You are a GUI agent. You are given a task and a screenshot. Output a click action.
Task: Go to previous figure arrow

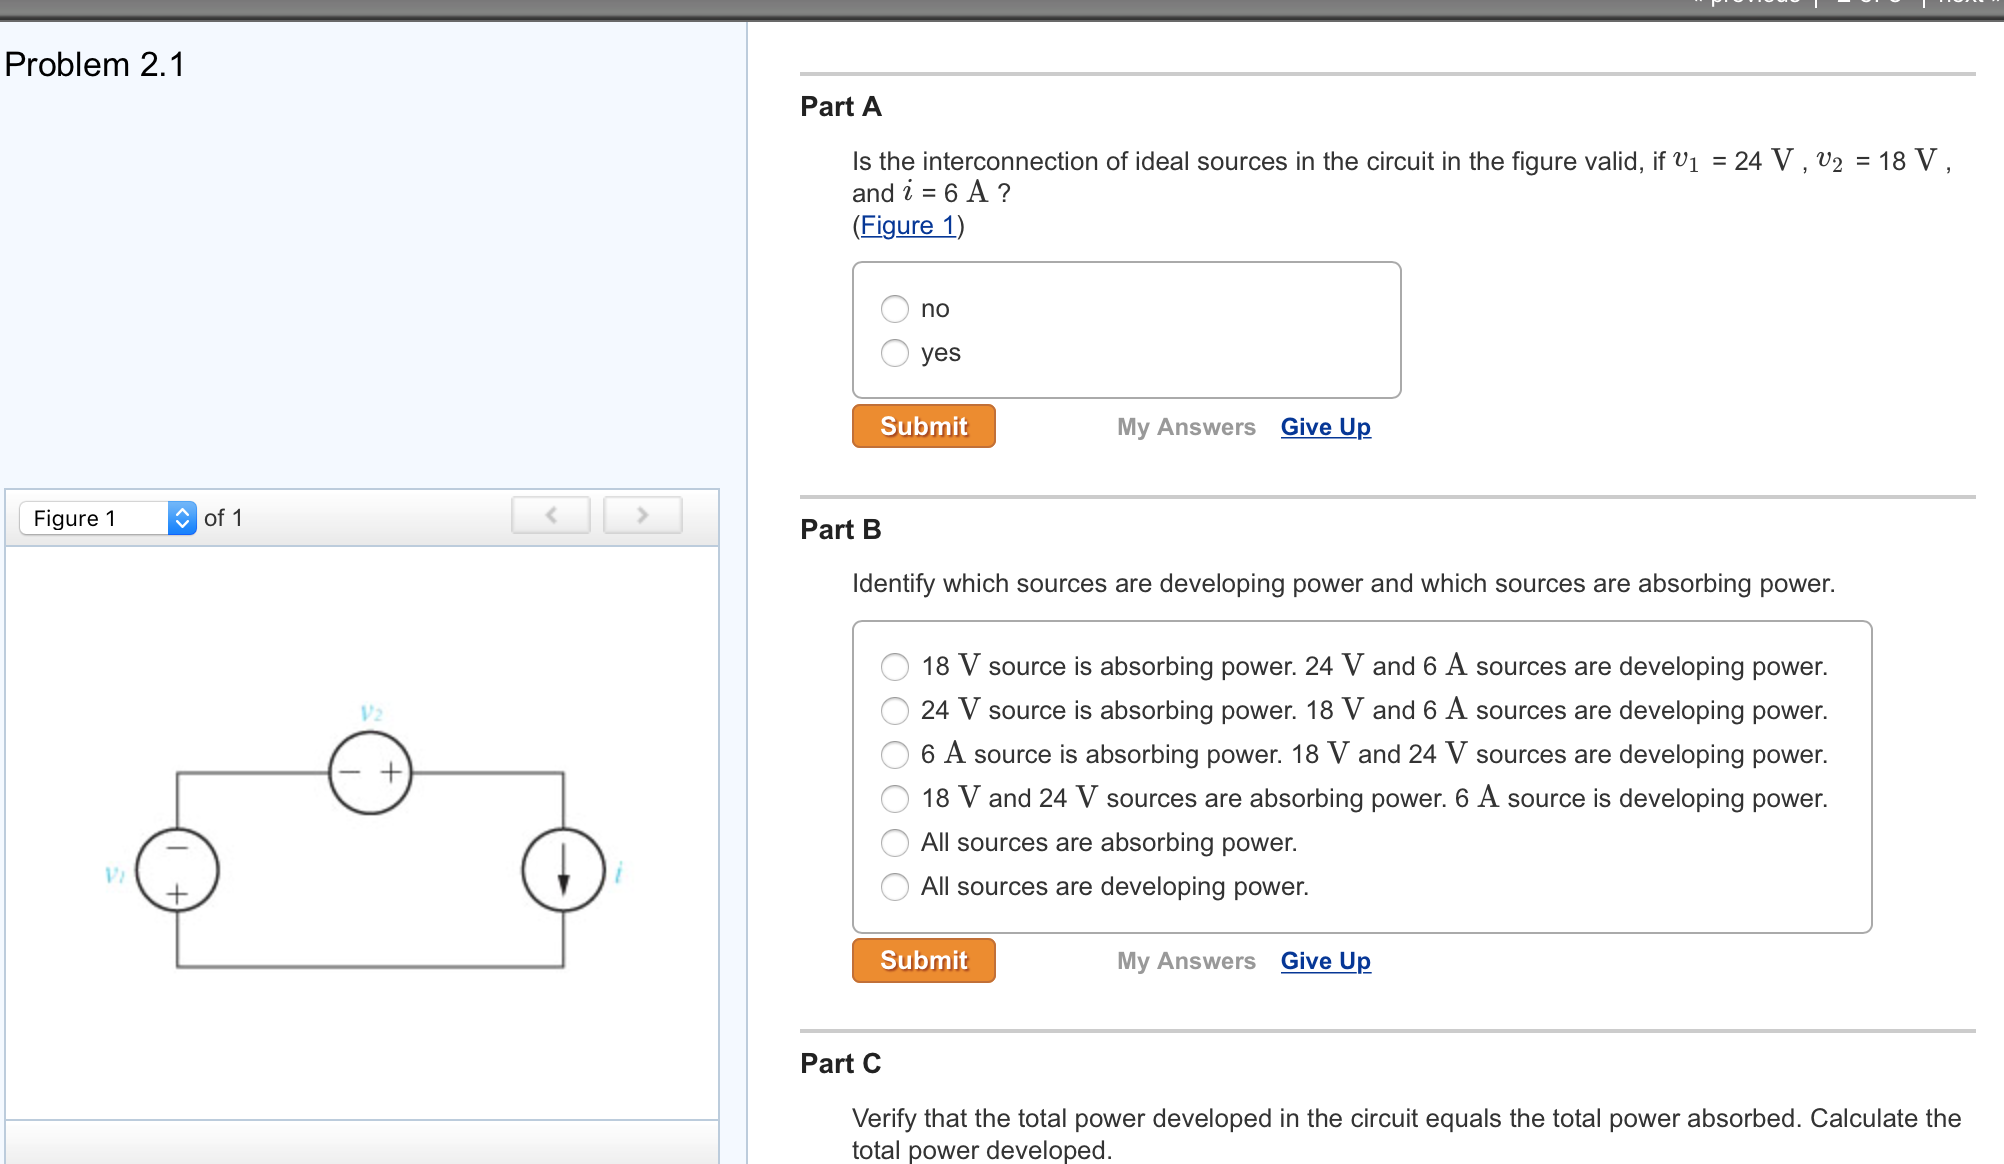pos(551,516)
